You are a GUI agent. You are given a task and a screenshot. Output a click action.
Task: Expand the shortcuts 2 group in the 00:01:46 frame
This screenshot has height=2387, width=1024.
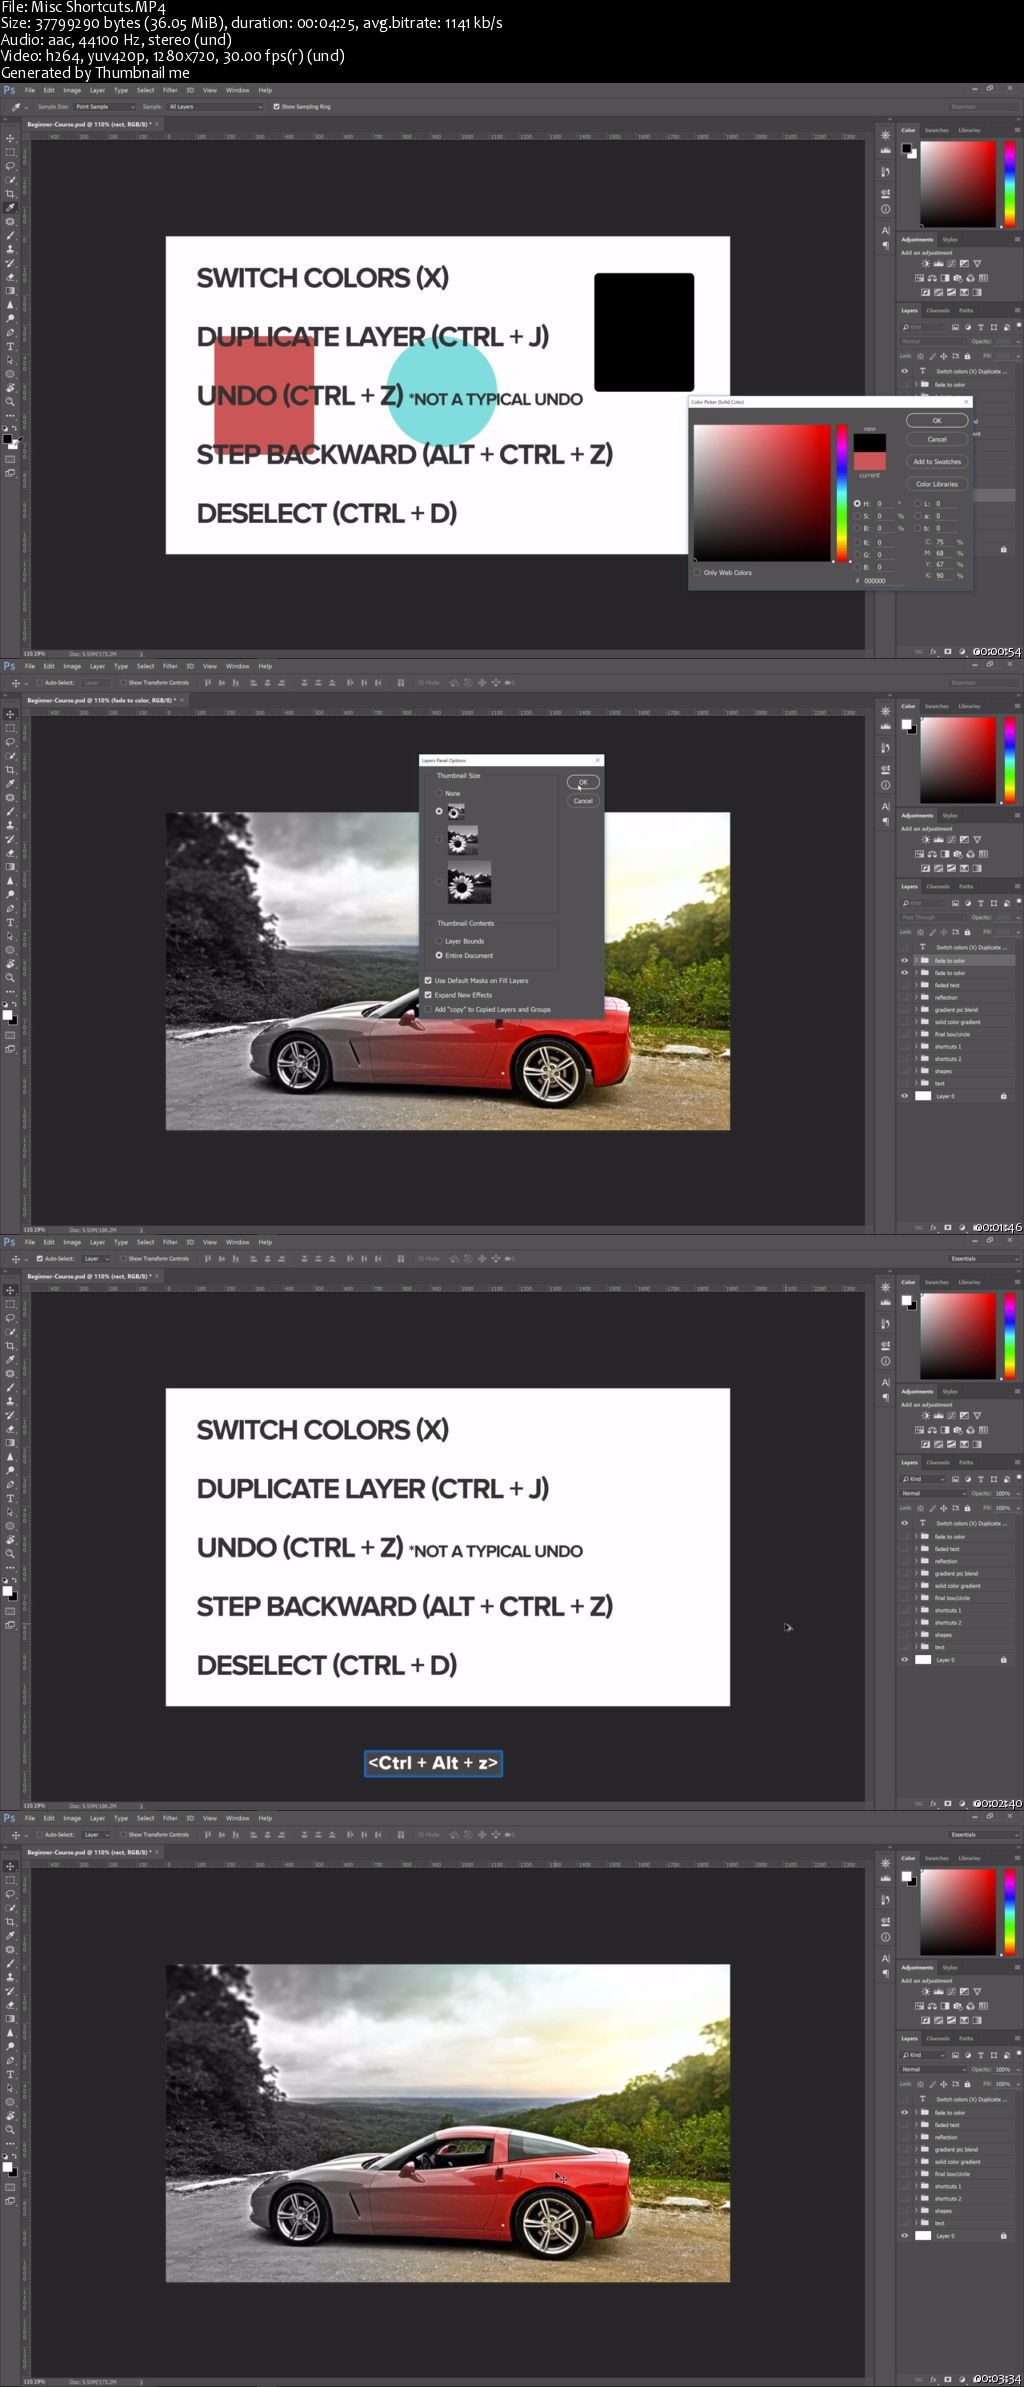916,1059
